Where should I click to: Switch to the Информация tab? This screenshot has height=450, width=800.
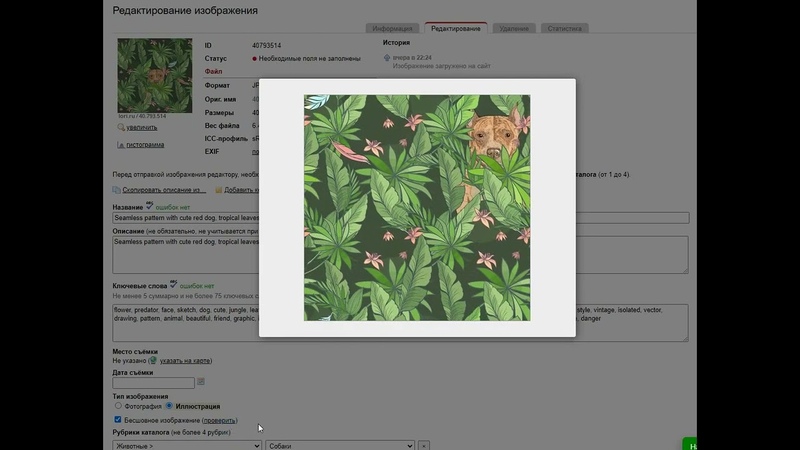pyautogui.click(x=391, y=28)
